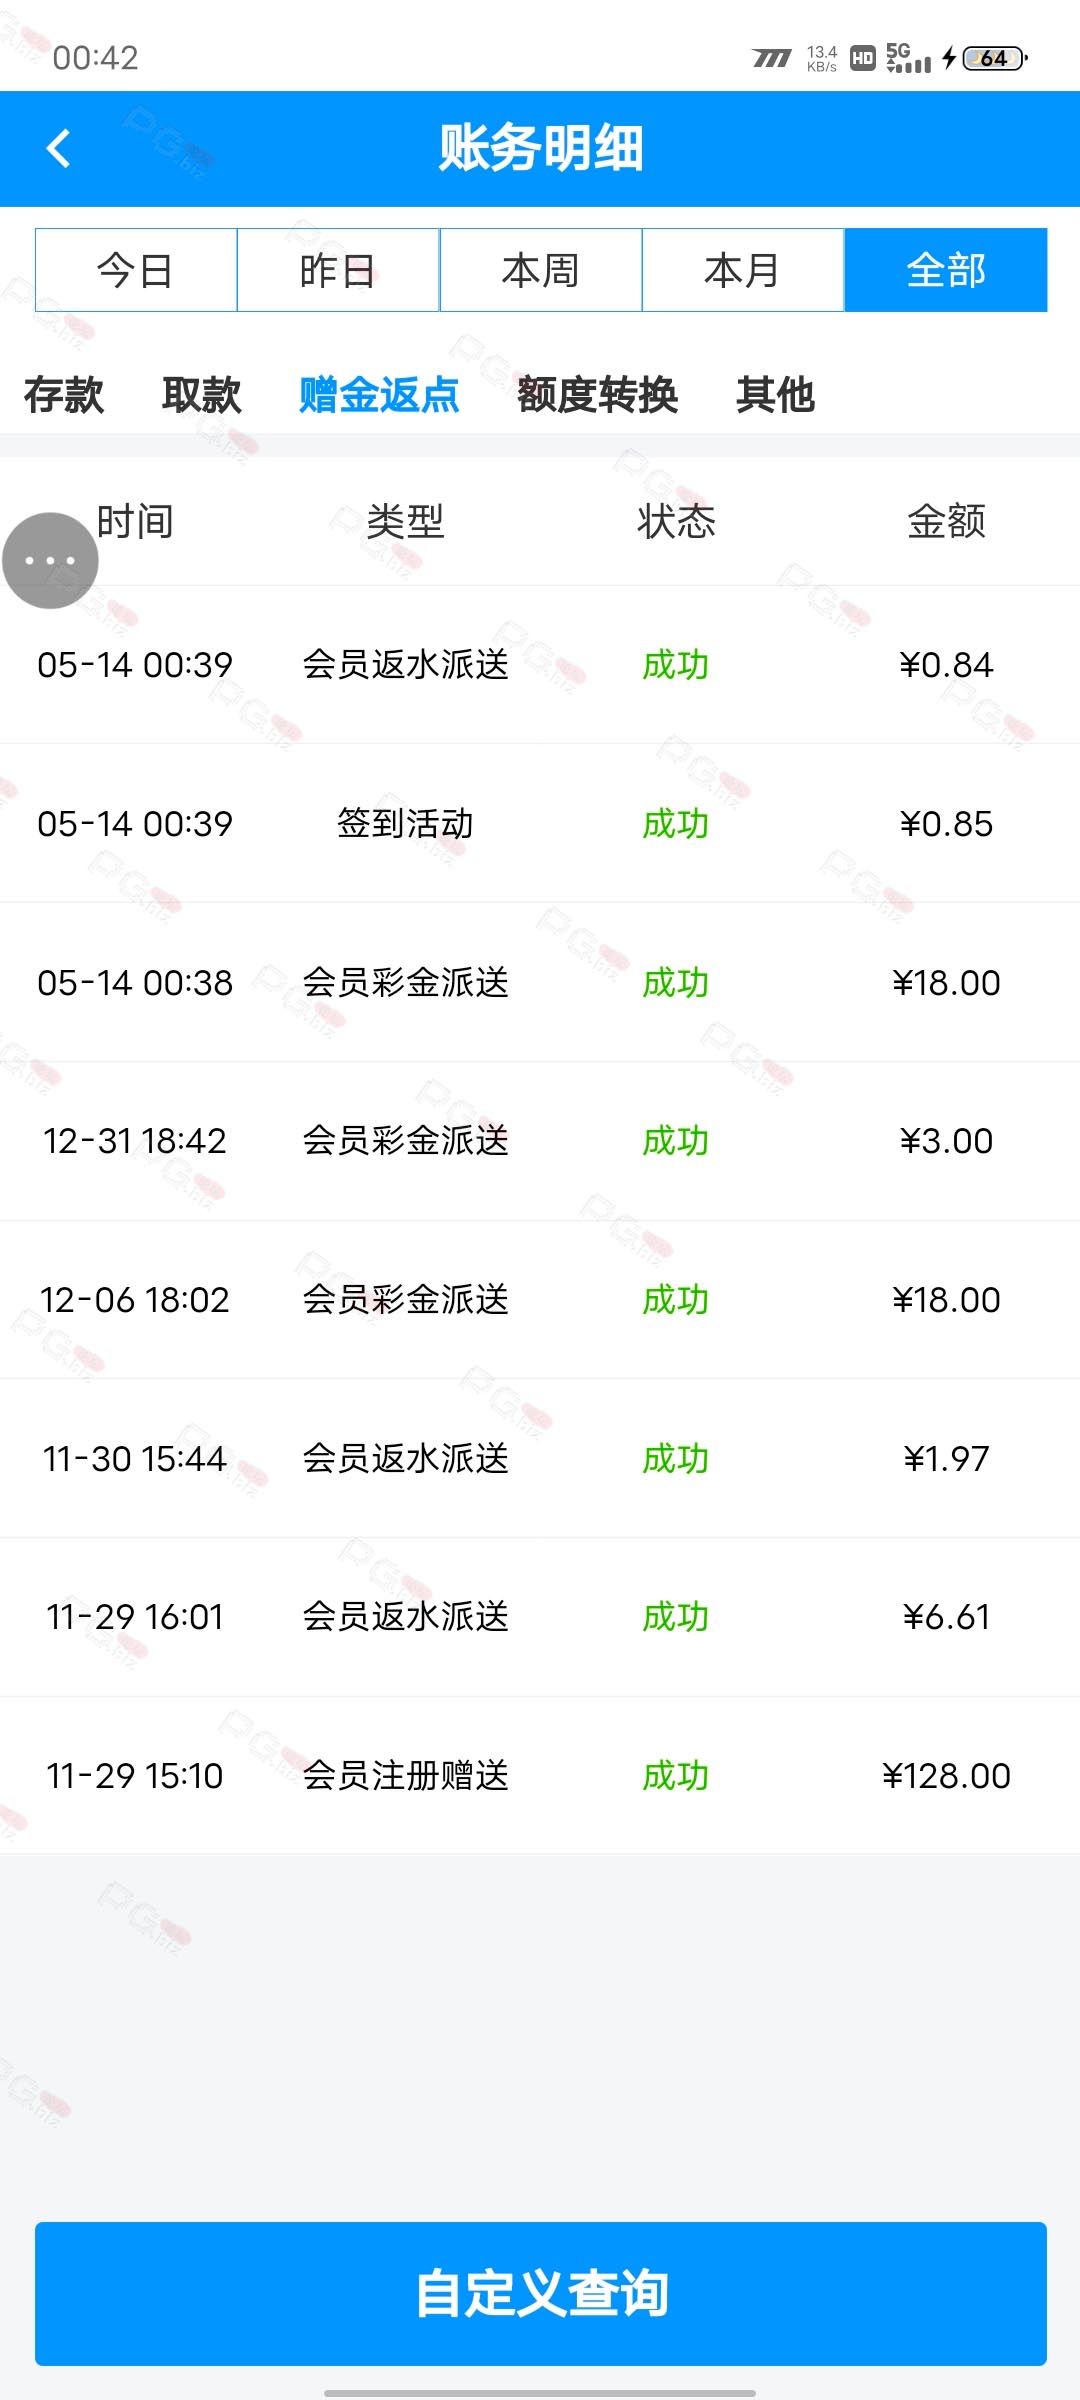The image size is (1080, 2400).
Task: Switch to the 额度转换 category
Action: [597, 395]
